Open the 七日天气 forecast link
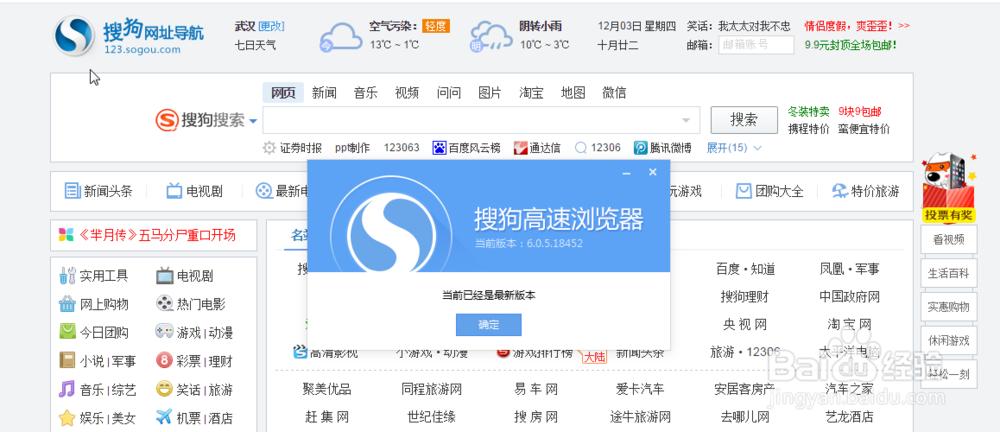Screen dimensions: 1000x432 click(255, 45)
